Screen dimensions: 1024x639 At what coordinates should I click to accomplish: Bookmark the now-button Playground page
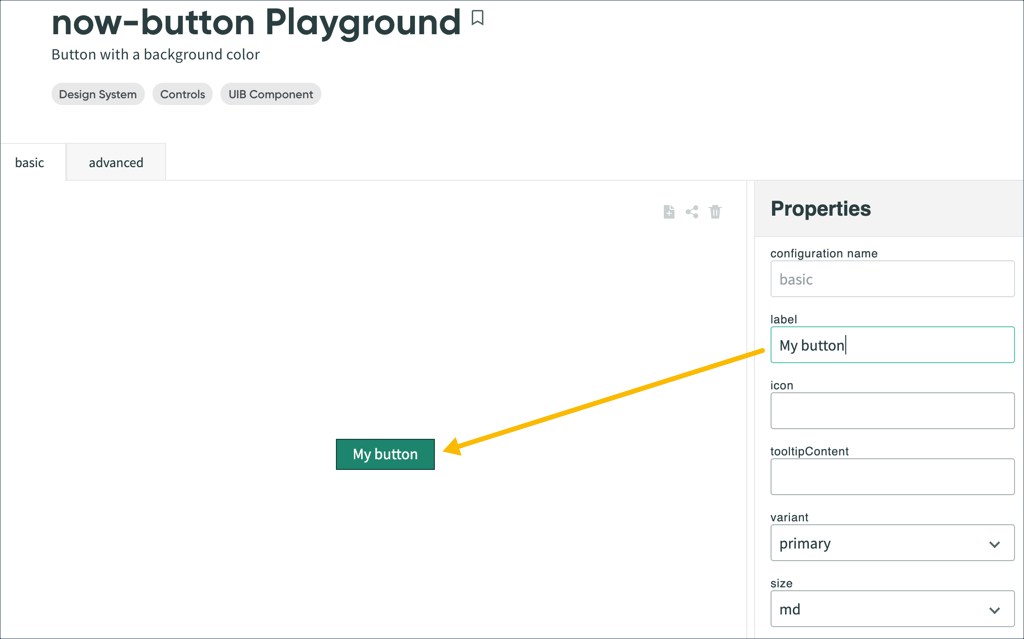point(476,17)
